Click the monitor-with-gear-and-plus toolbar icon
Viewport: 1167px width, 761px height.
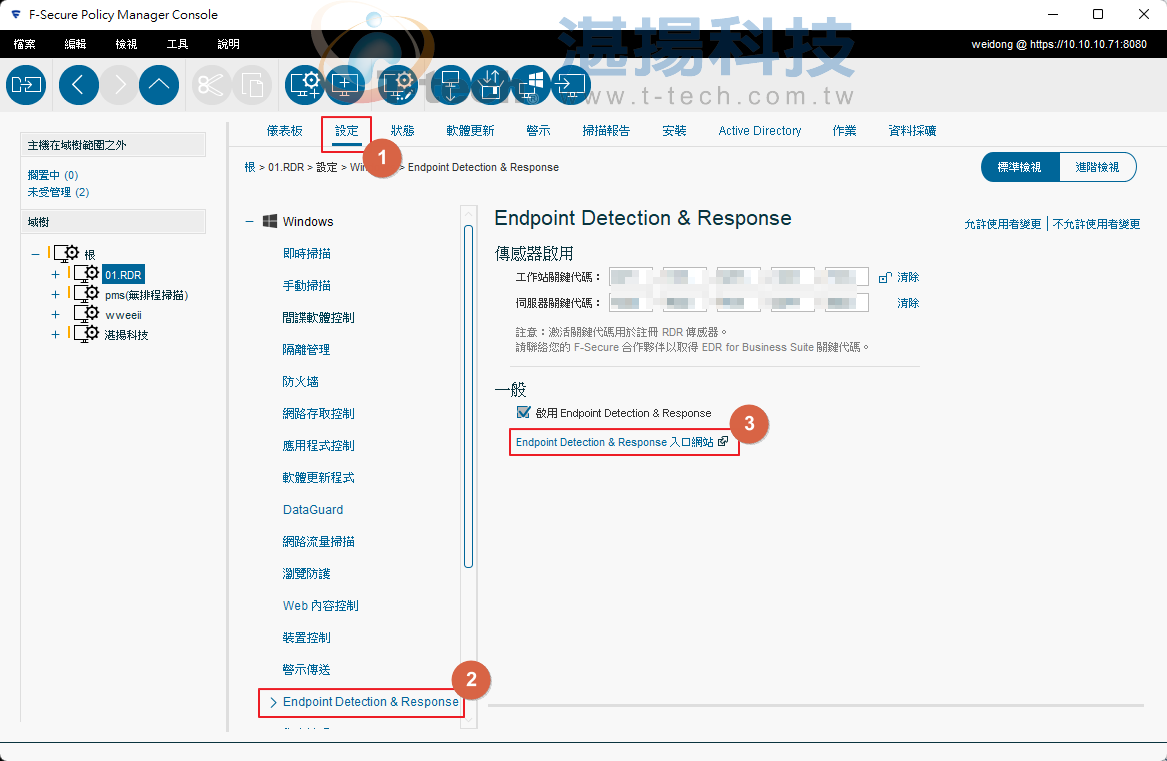point(304,85)
